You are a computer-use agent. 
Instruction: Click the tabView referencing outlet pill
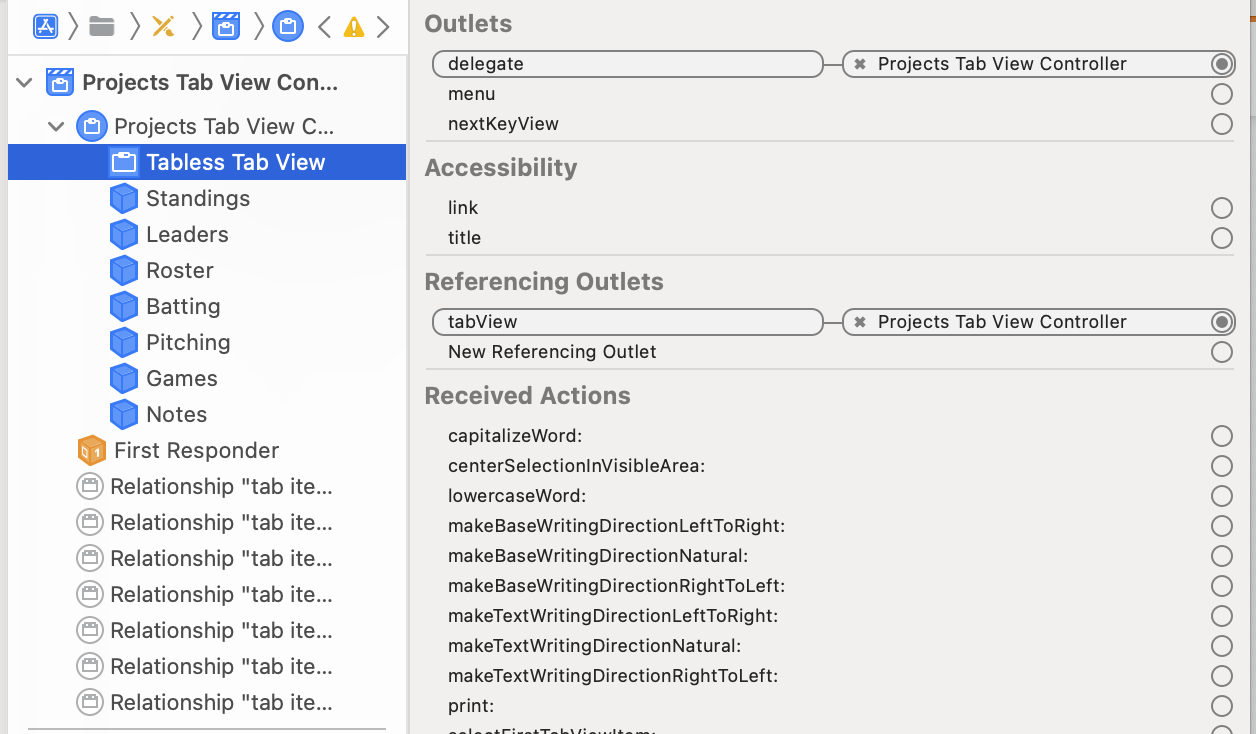[627, 322]
